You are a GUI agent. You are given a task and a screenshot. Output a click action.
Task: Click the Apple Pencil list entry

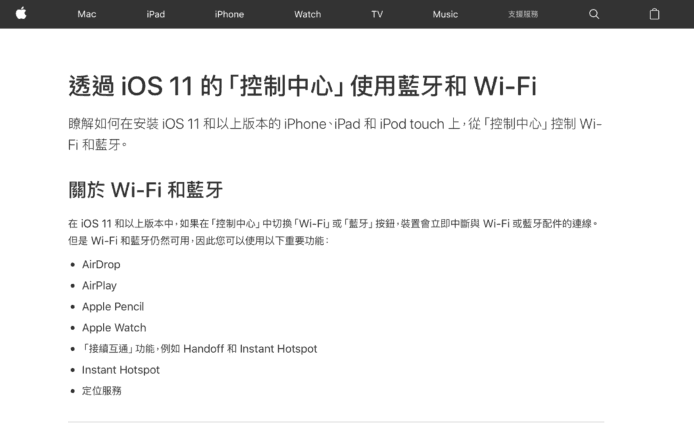coord(113,307)
